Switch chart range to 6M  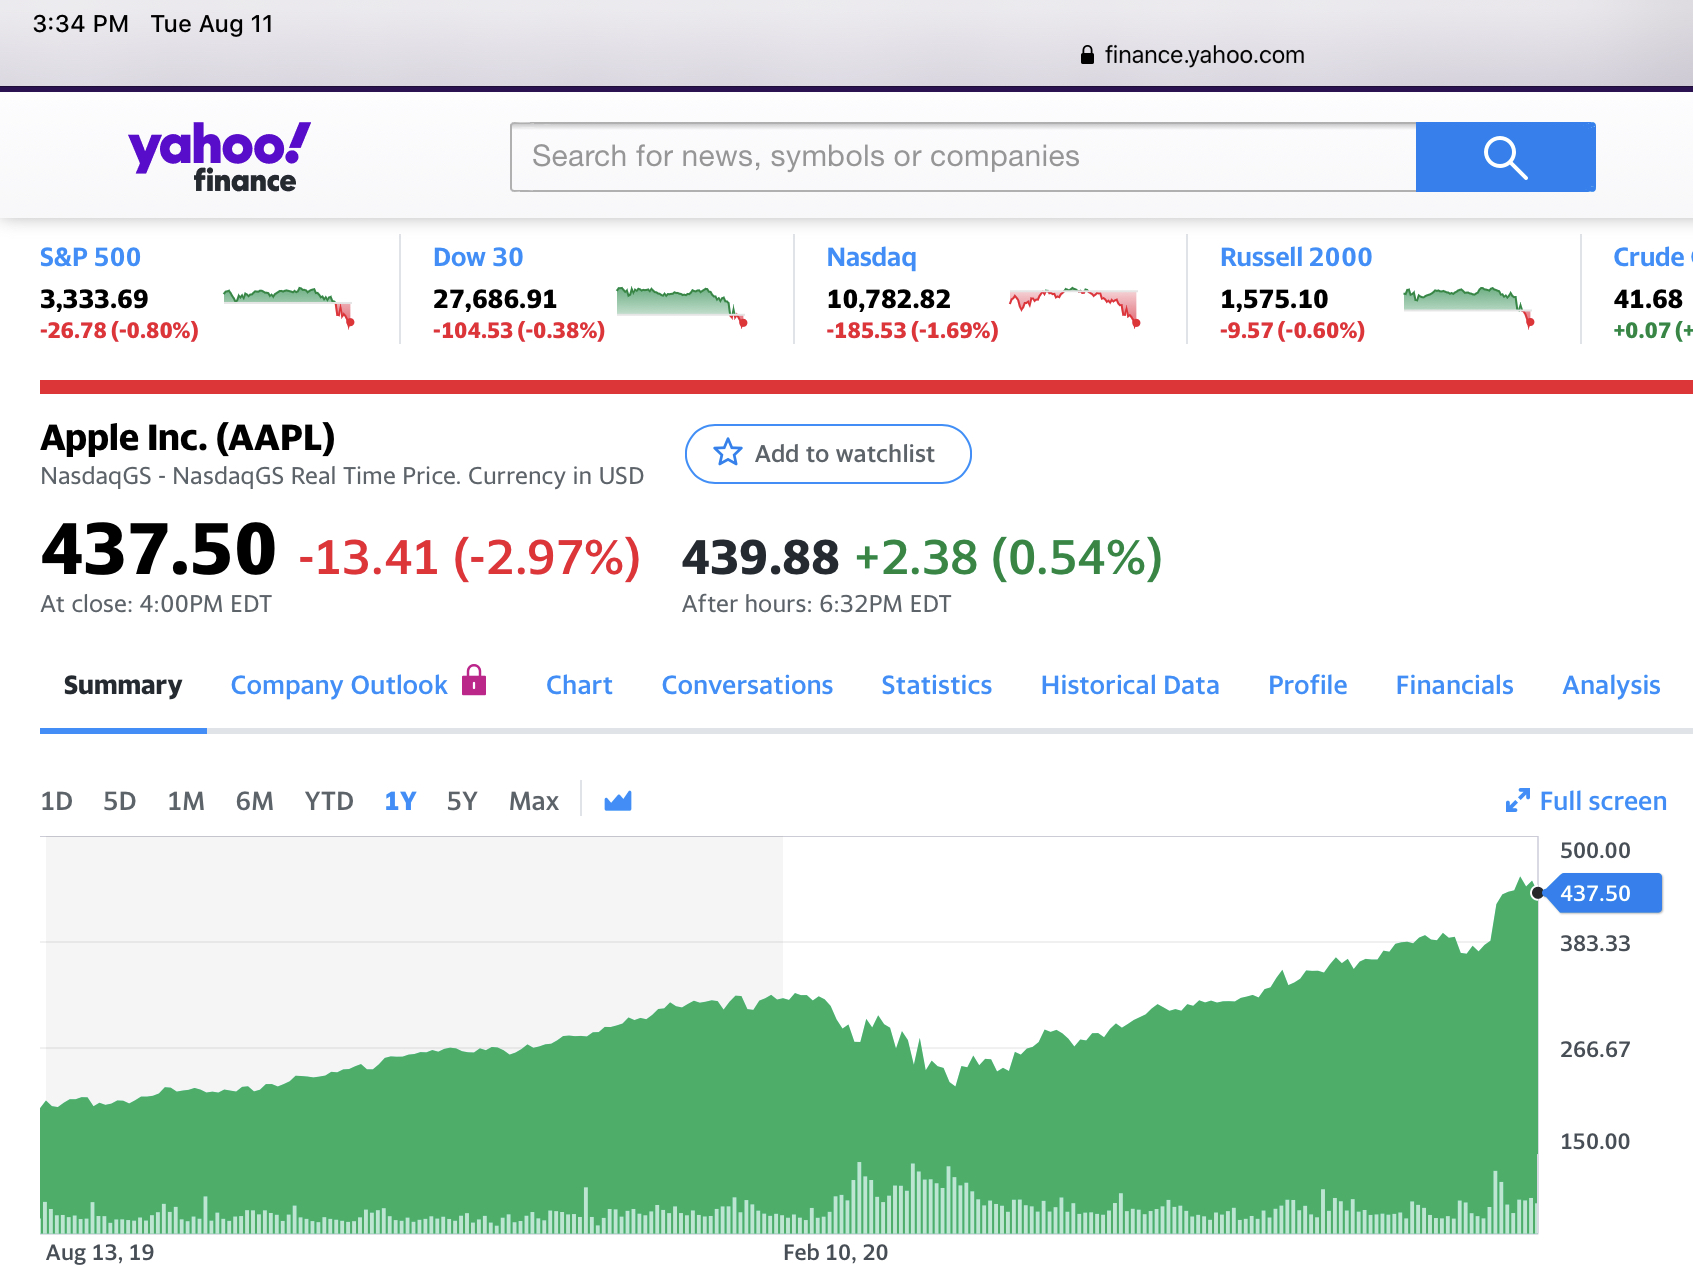254,801
